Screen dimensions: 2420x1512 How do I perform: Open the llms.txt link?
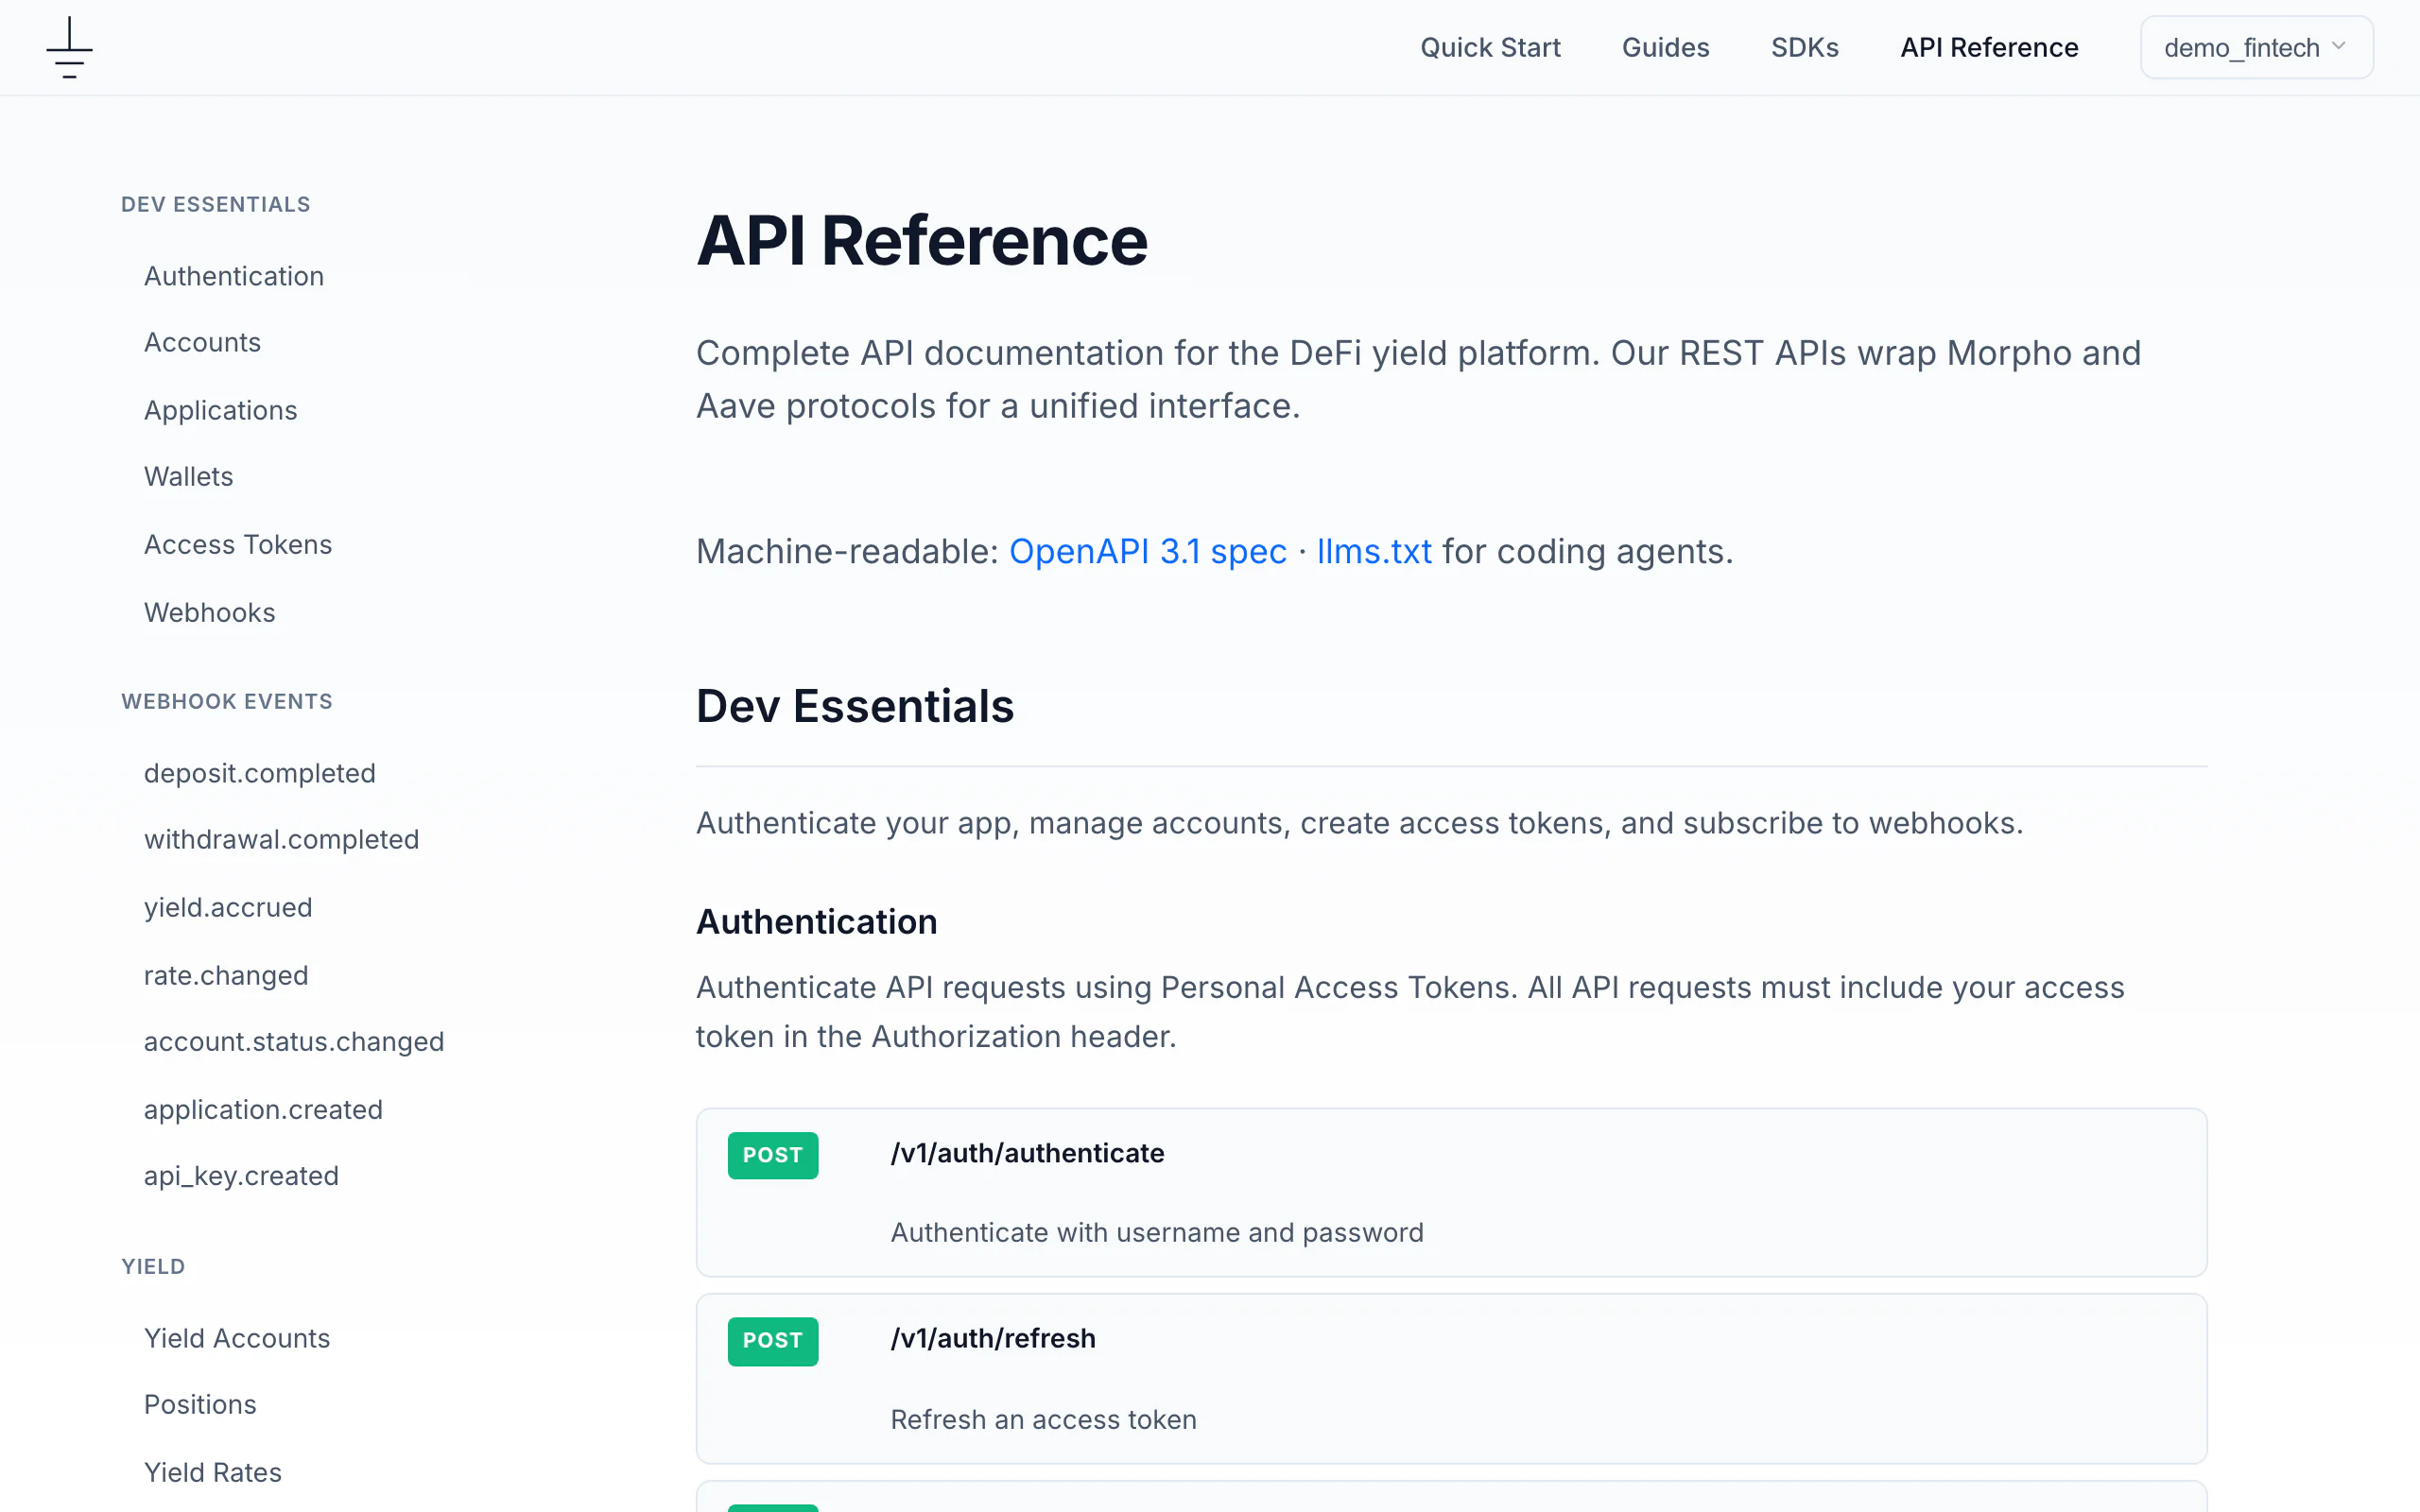click(1374, 551)
